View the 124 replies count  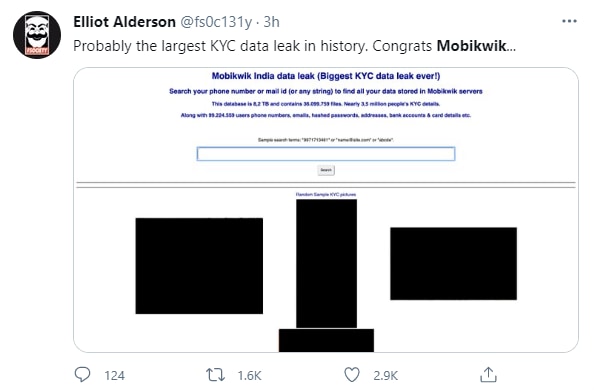[x=114, y=375]
